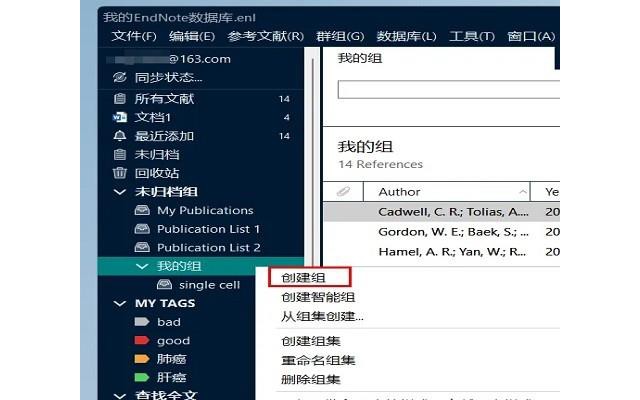Click the 文档1 count 4
This screenshot has height=400, width=640.
287,118
